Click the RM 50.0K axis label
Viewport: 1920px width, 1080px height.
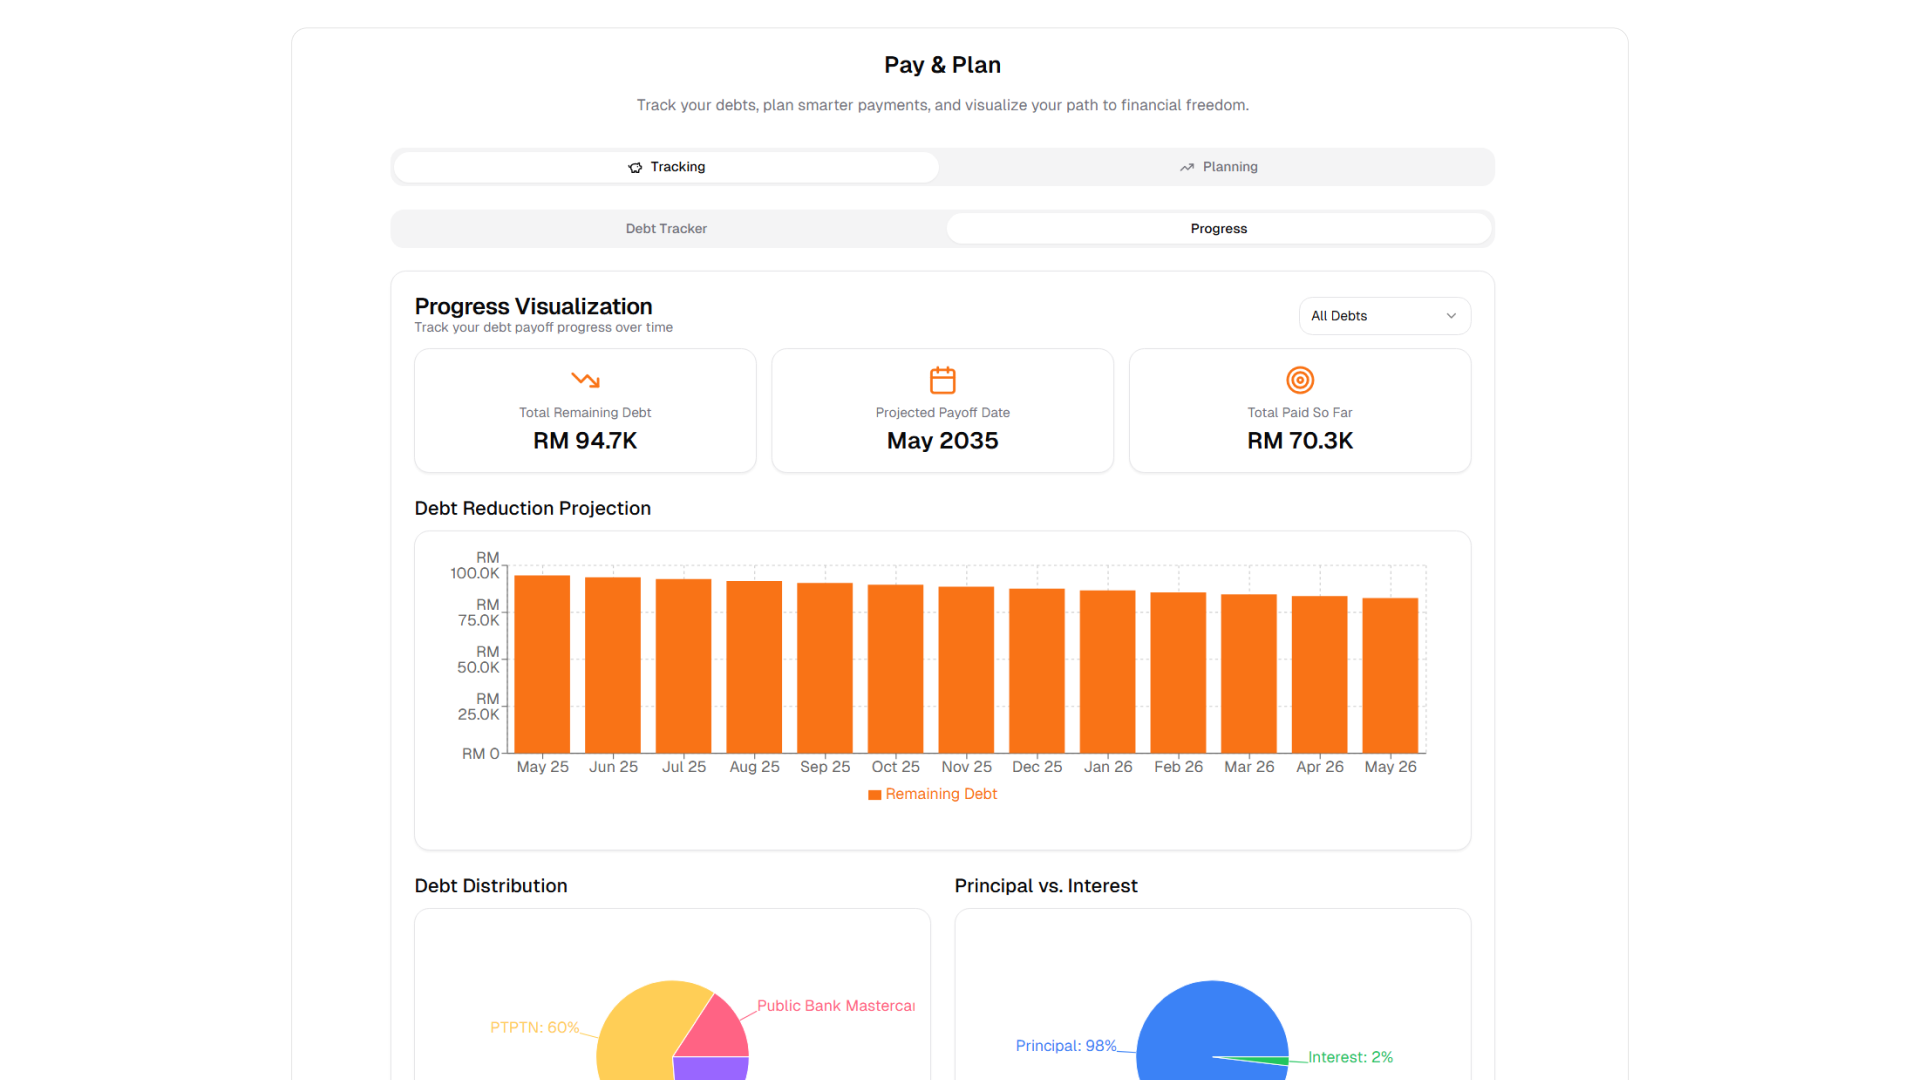click(478, 659)
